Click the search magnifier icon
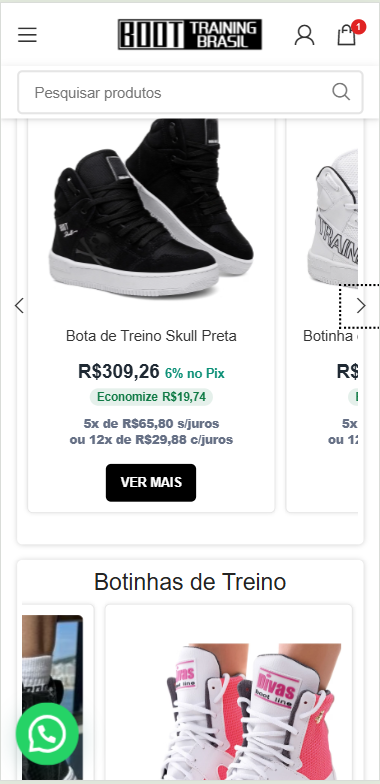Screen dimensions: 380x784 coord(341,92)
